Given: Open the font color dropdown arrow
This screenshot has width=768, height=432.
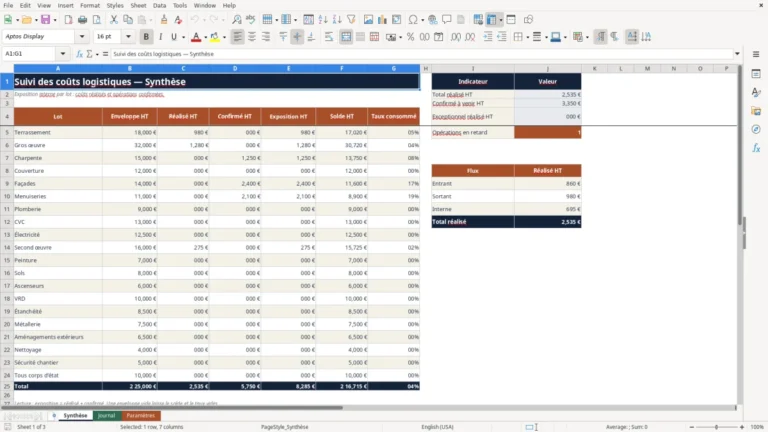Looking at the screenshot, I should 206,37.
